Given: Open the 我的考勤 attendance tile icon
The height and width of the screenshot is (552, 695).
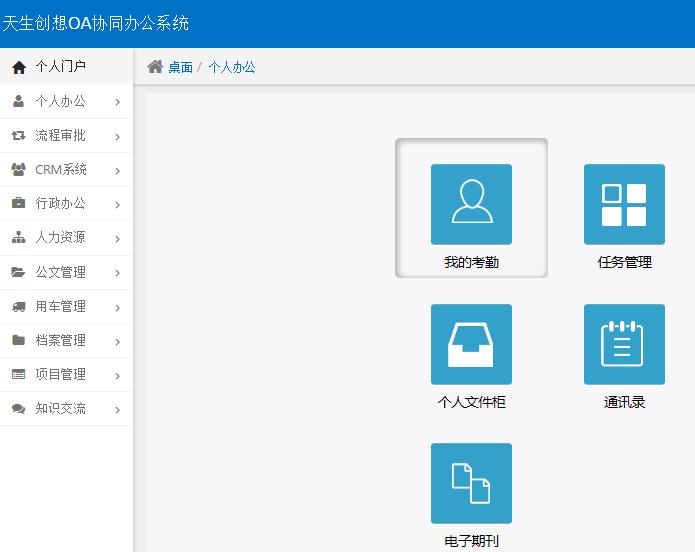Looking at the screenshot, I should [x=471, y=204].
